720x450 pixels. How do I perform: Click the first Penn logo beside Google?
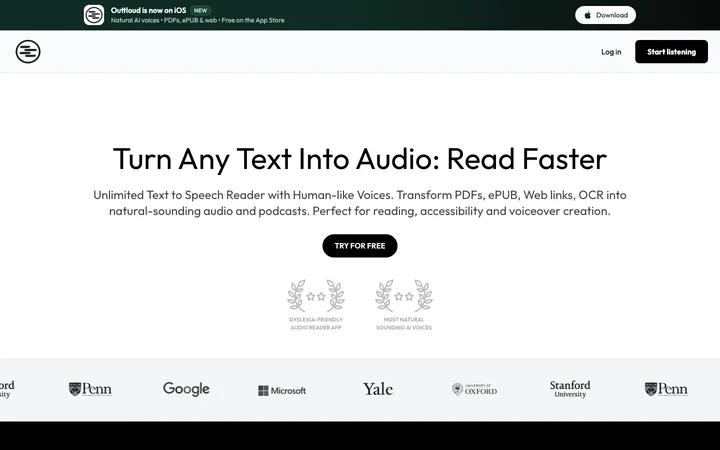(90, 389)
